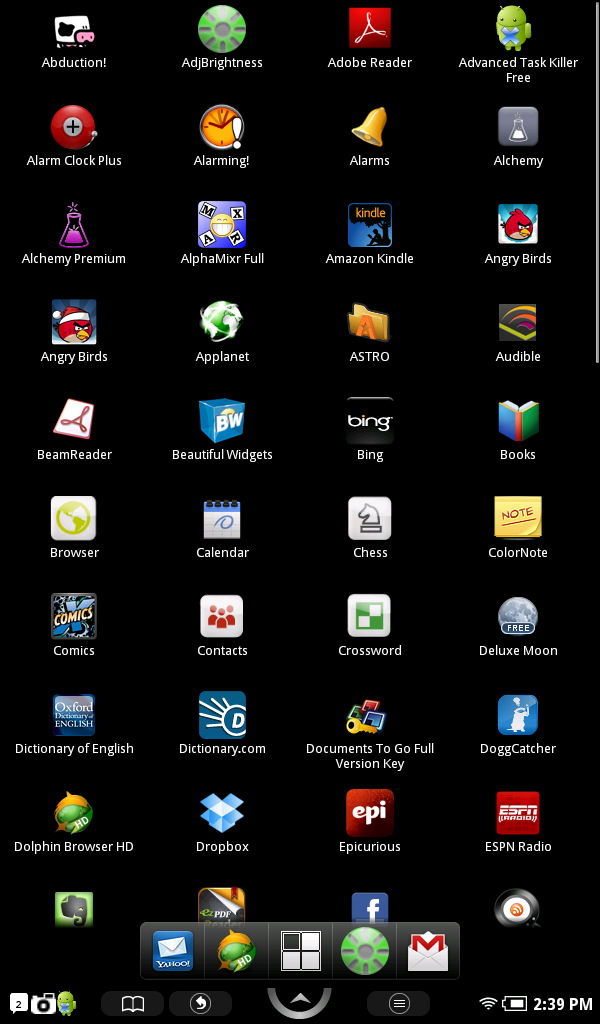This screenshot has height=1024, width=600.
Task: Open the green brightness dial in dock
Action: [364, 951]
